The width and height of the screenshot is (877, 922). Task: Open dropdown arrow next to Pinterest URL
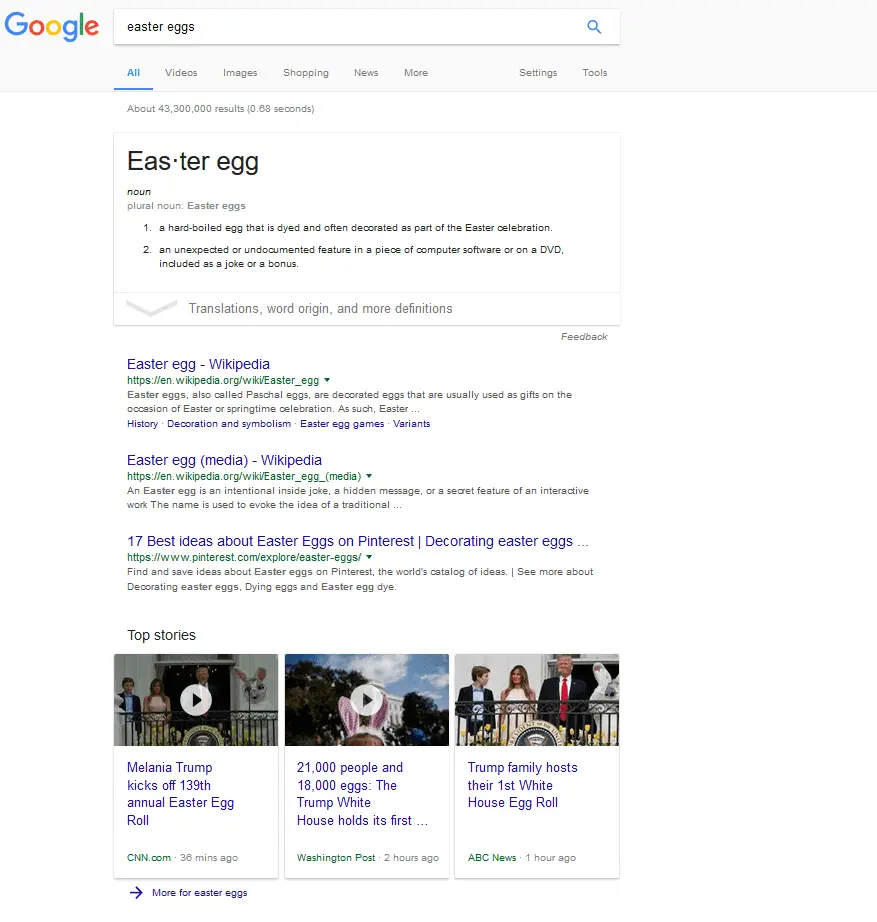click(x=369, y=557)
